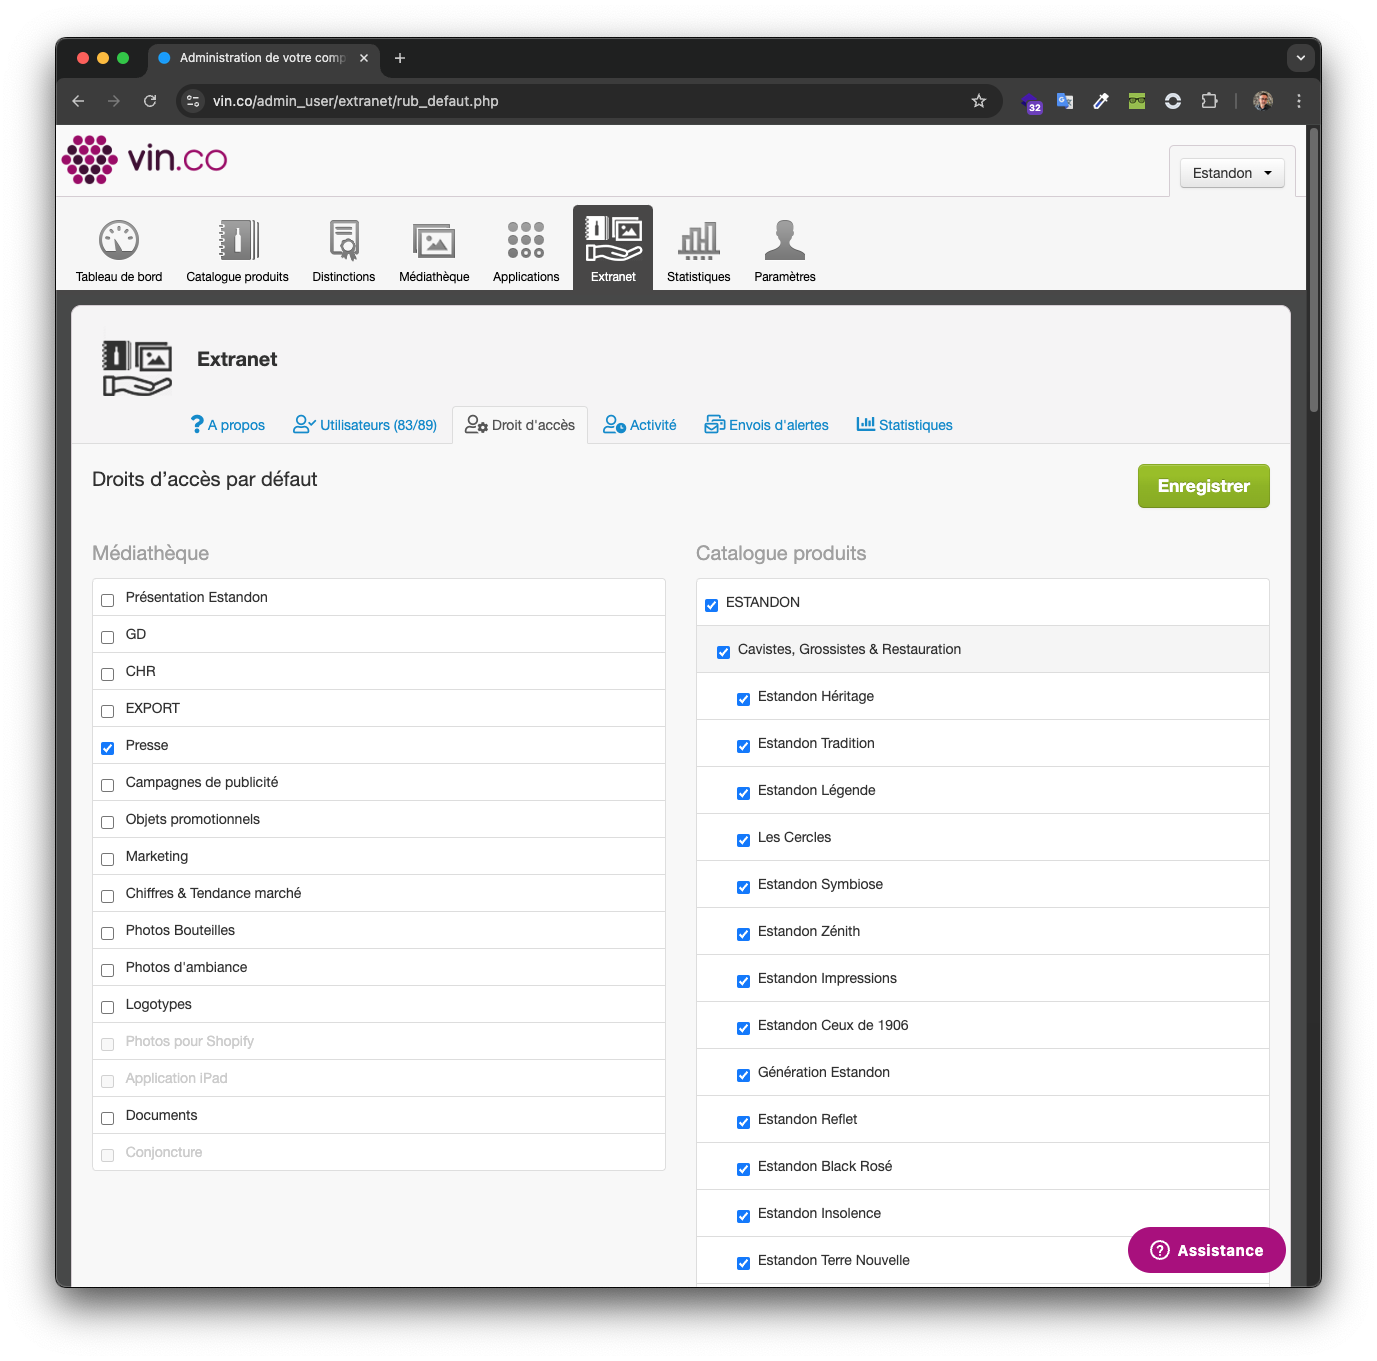Open the Chrome profile avatar

pos(1263,101)
